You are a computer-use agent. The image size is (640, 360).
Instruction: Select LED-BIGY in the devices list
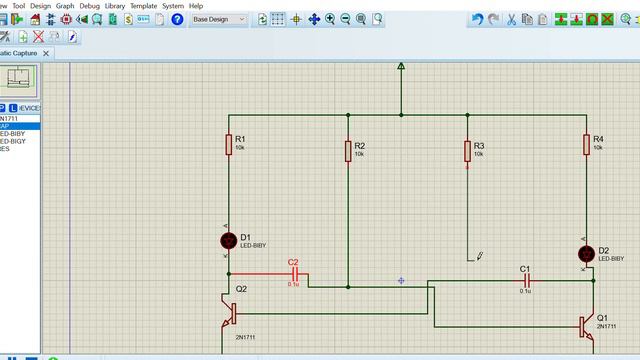click(x=20, y=141)
